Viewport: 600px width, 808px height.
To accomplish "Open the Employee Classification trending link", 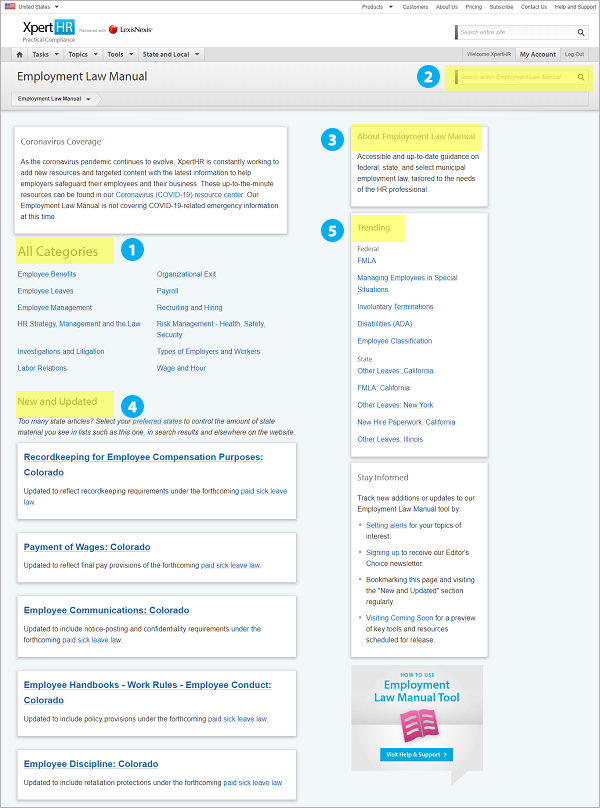I will coord(394,341).
